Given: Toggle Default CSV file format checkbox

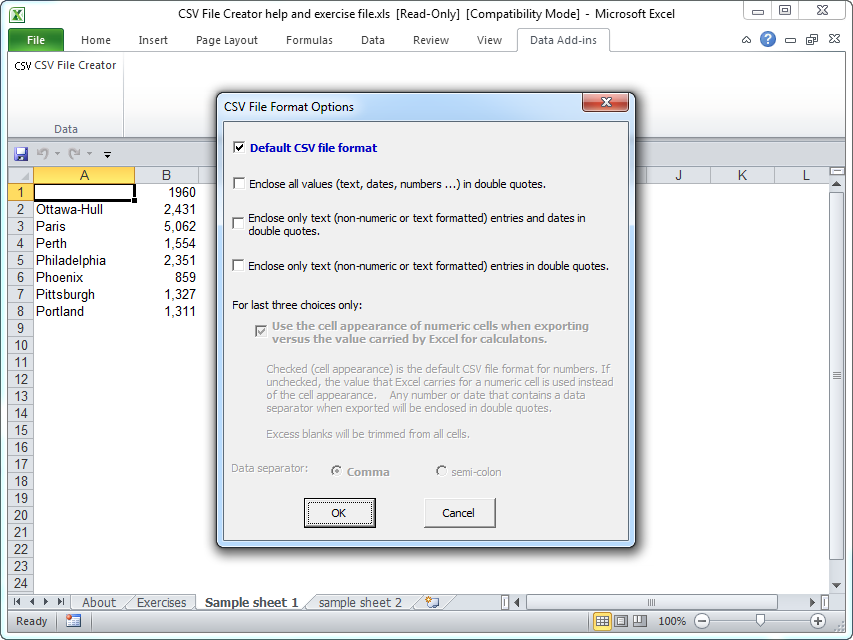Looking at the screenshot, I should (239, 147).
